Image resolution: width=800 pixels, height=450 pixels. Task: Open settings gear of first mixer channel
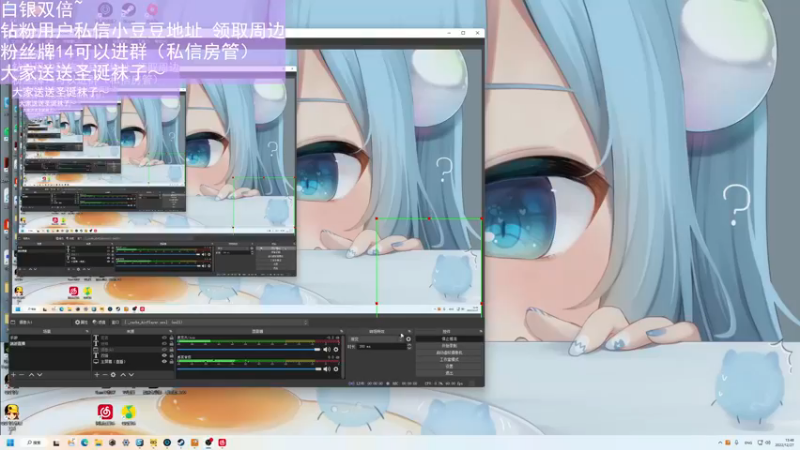point(336,349)
